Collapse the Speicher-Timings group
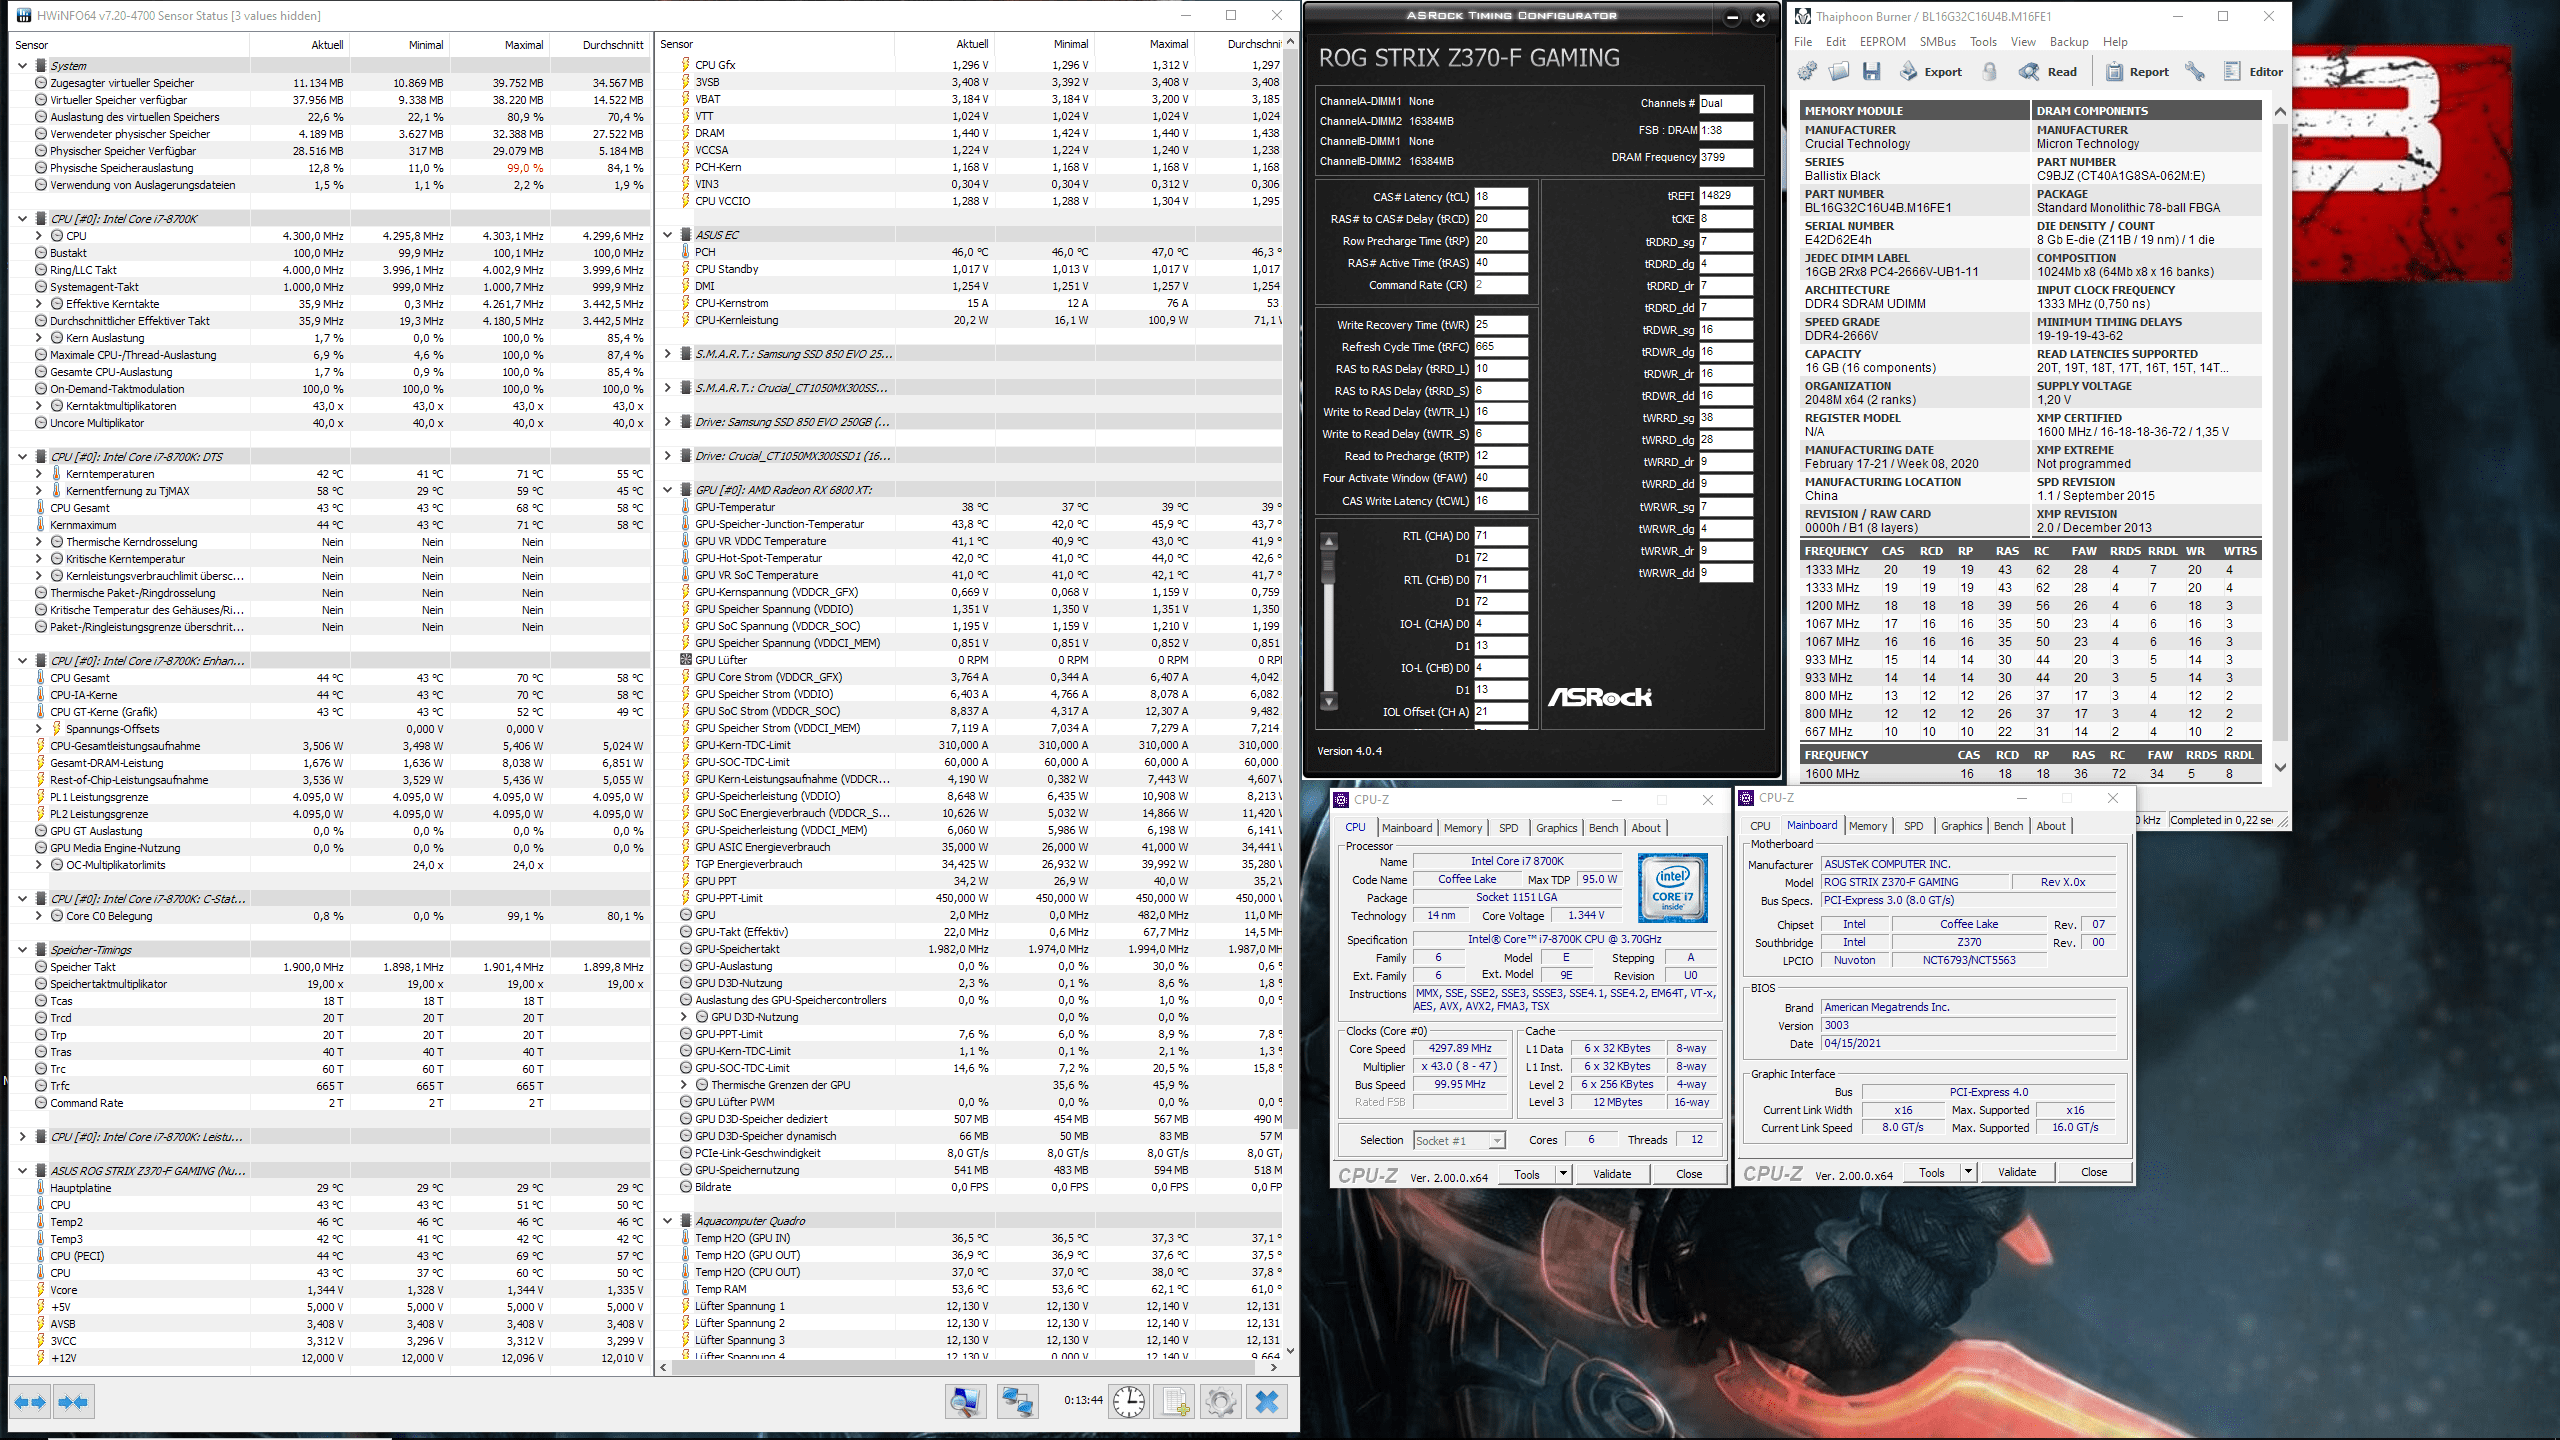The height and width of the screenshot is (1440, 2560). coord(23,950)
